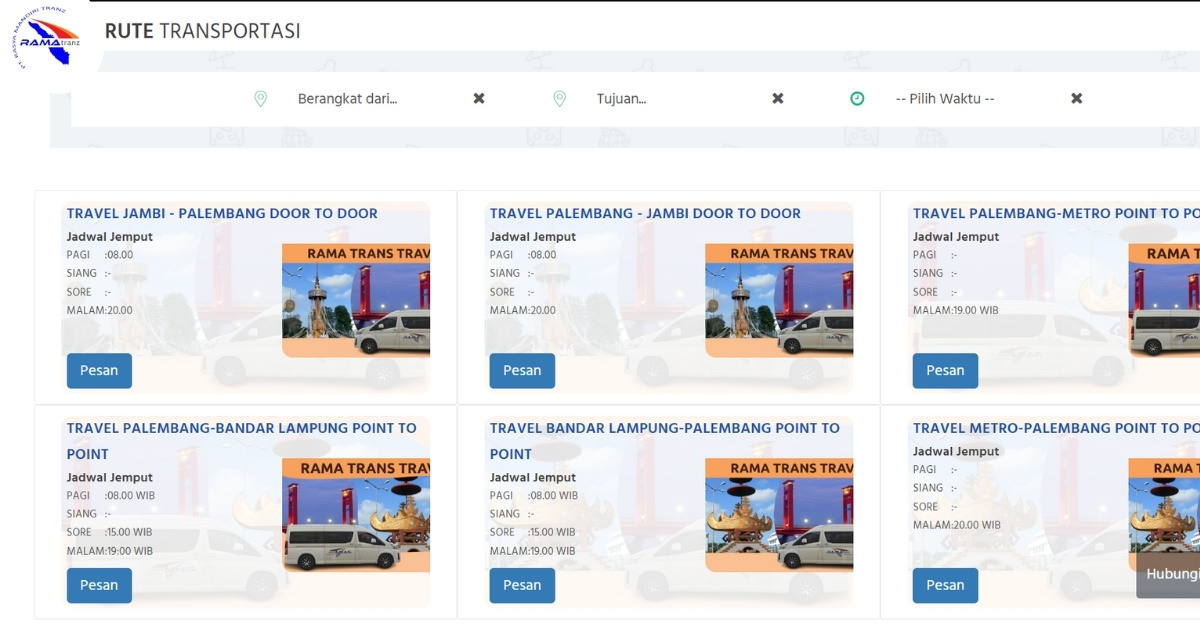Click MALAM:19.00 WIB in the Palembang-Metro card
Image resolution: width=1200 pixels, height=630 pixels.
tap(956, 310)
